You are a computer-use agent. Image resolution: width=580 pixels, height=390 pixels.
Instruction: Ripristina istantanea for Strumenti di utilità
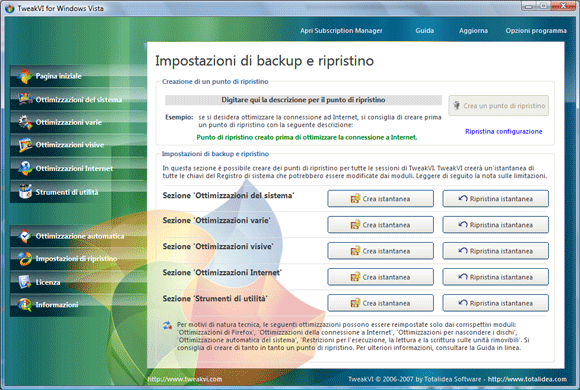point(495,303)
